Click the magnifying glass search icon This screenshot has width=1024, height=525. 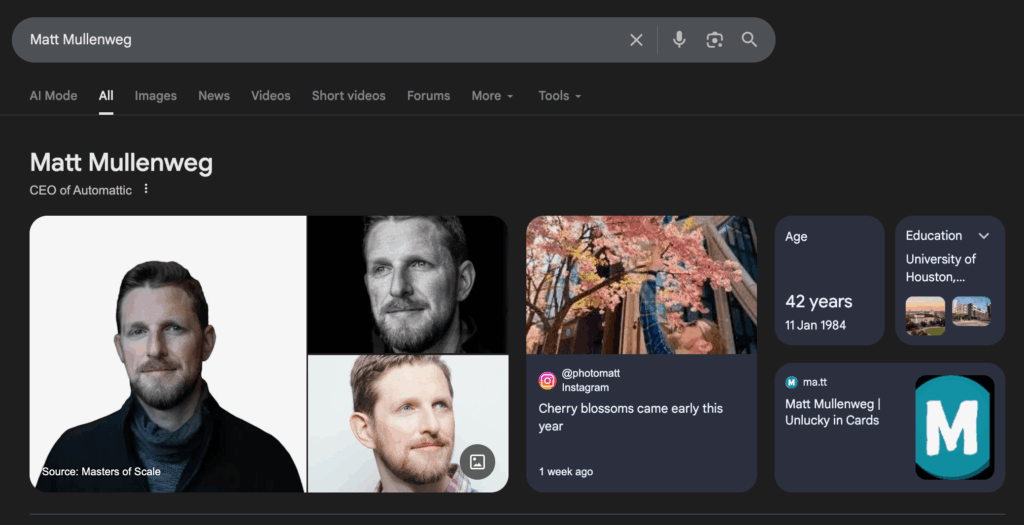click(x=749, y=40)
